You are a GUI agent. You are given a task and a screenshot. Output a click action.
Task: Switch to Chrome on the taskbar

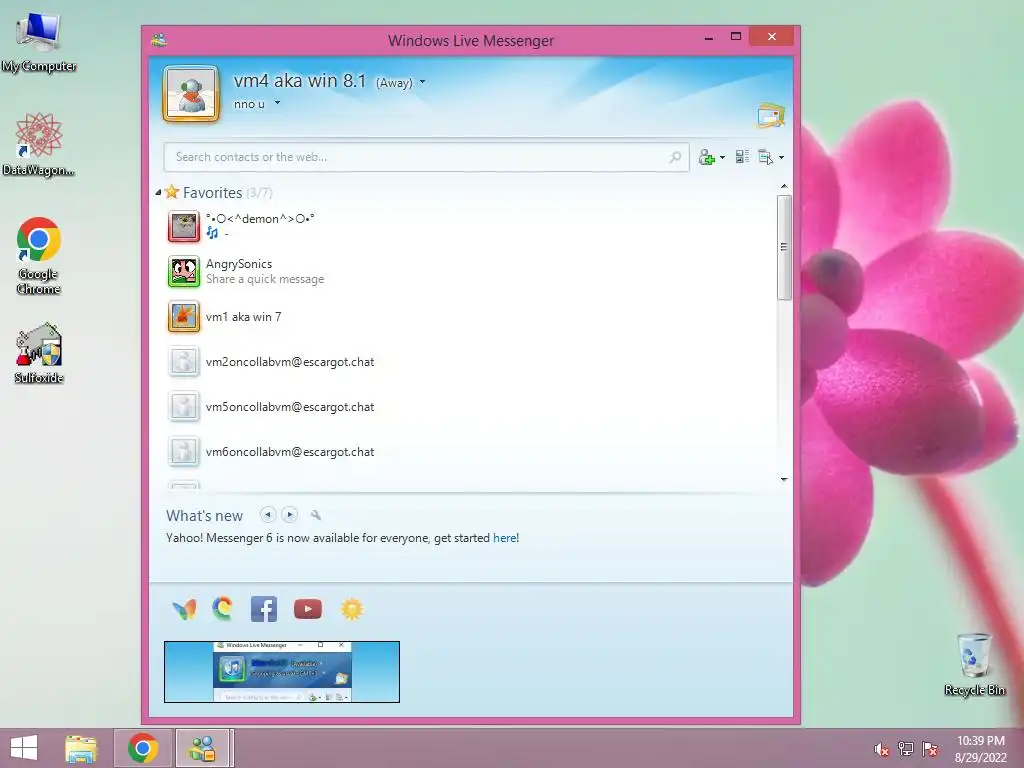point(143,748)
